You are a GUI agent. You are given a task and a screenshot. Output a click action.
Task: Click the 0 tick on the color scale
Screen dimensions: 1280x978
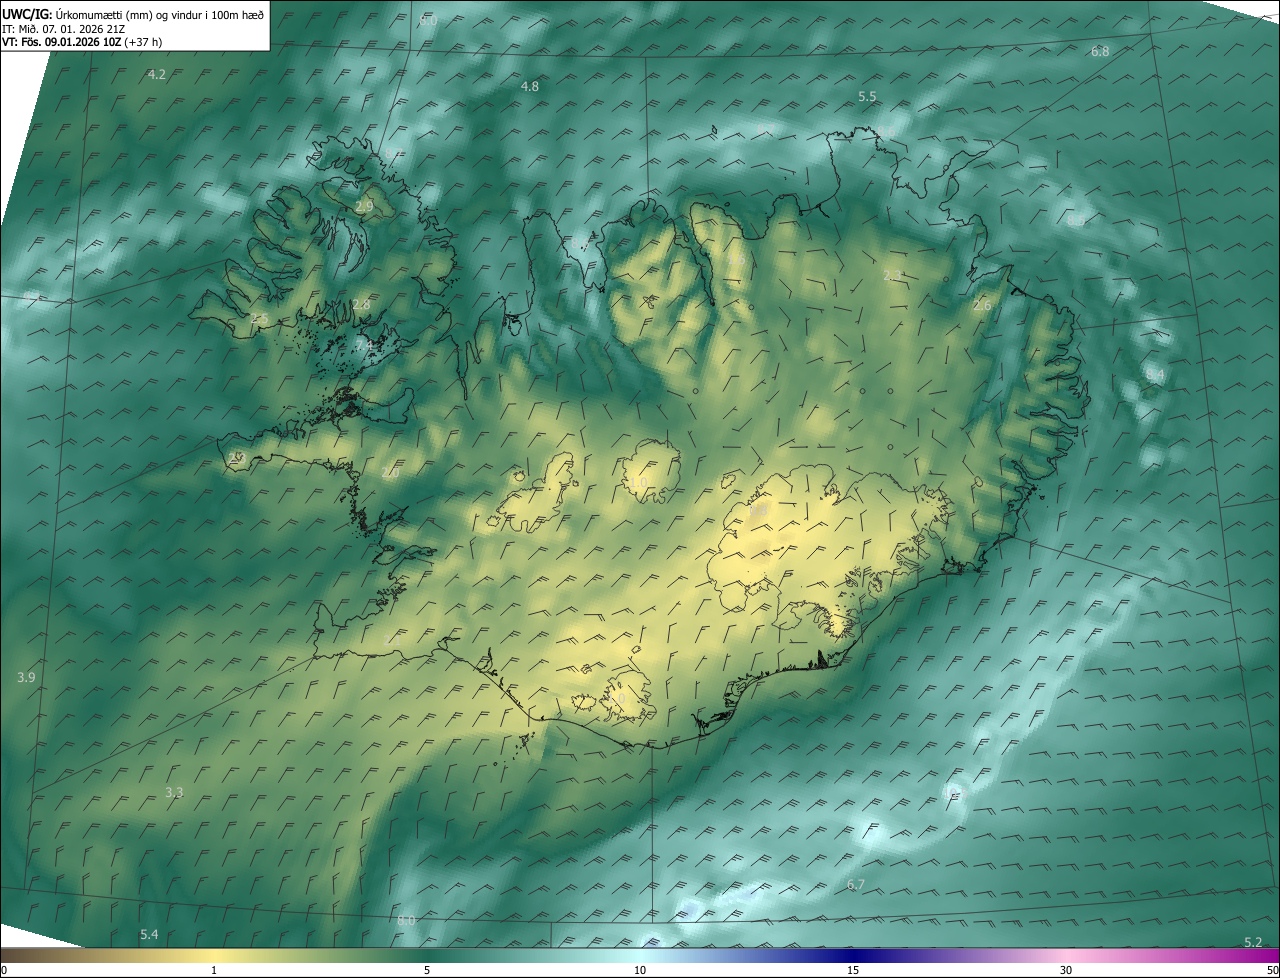(x=4, y=970)
